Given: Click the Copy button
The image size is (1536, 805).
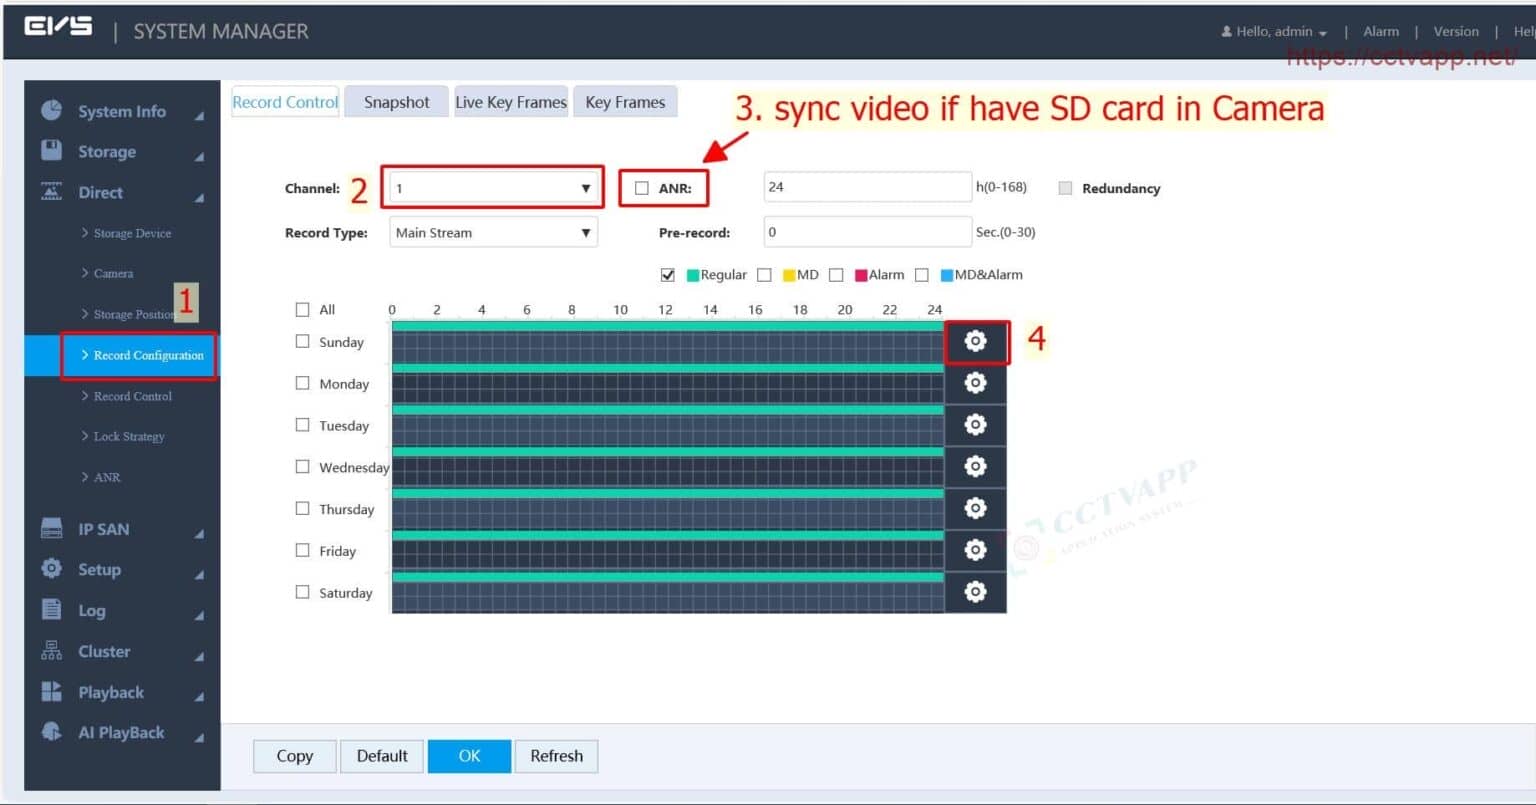Looking at the screenshot, I should (293, 755).
